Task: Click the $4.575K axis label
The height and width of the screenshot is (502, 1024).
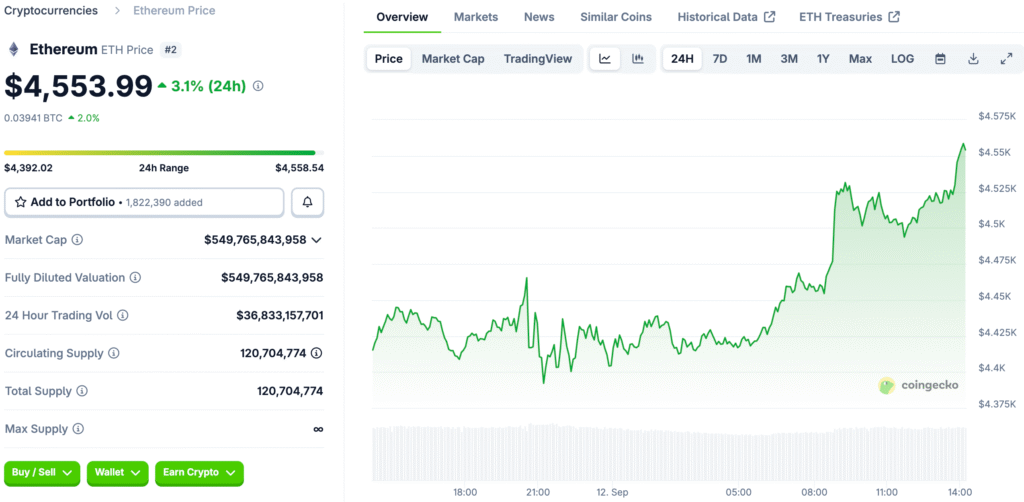Action: [x=997, y=116]
